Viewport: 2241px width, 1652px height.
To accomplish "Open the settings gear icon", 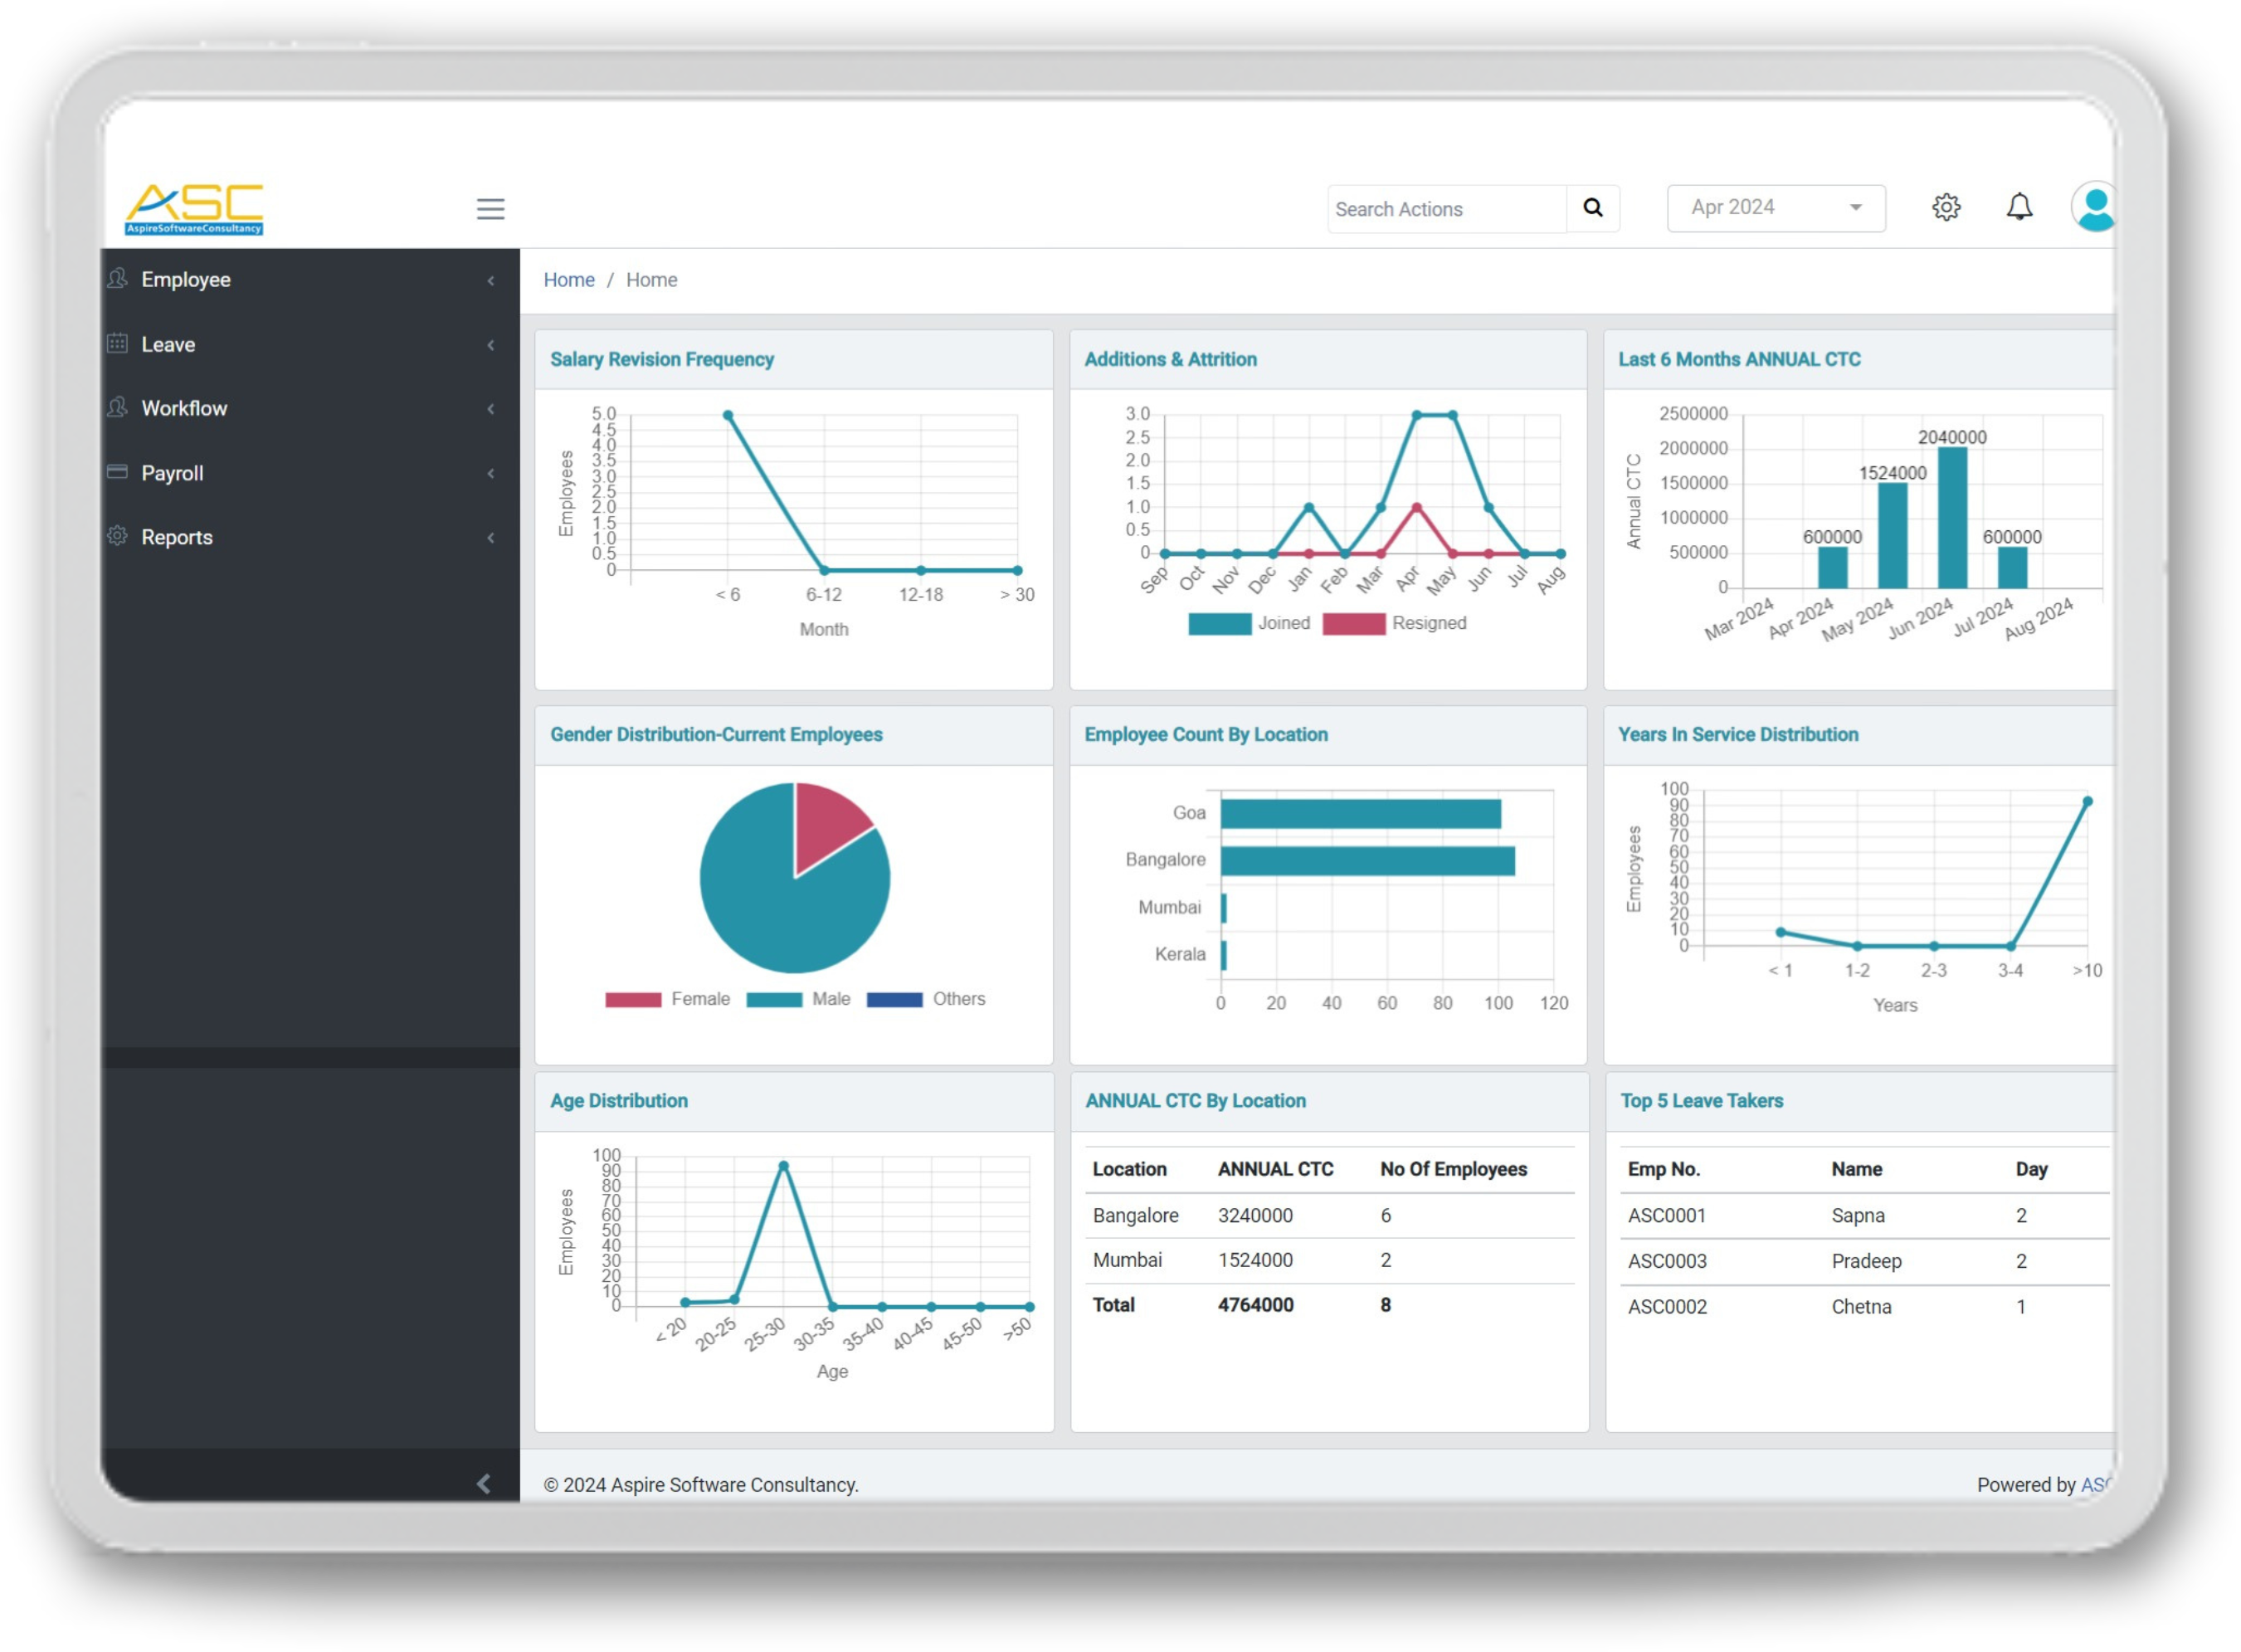I will tap(1946, 207).
